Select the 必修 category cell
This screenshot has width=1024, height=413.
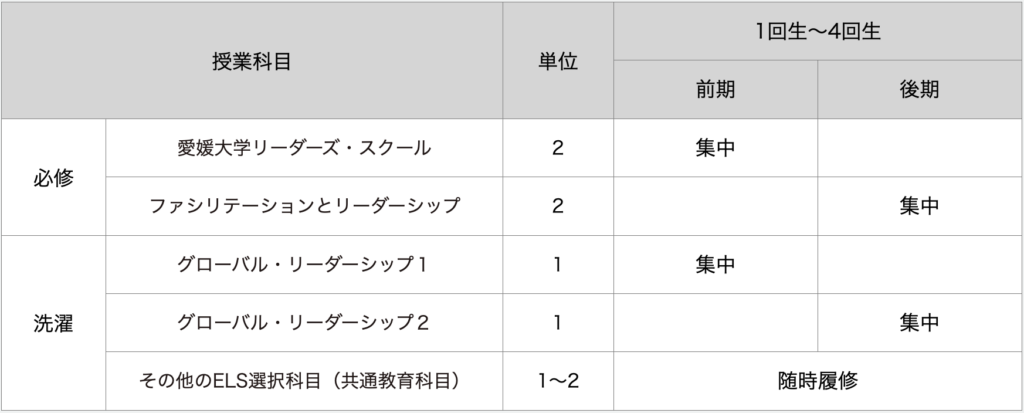click(53, 177)
